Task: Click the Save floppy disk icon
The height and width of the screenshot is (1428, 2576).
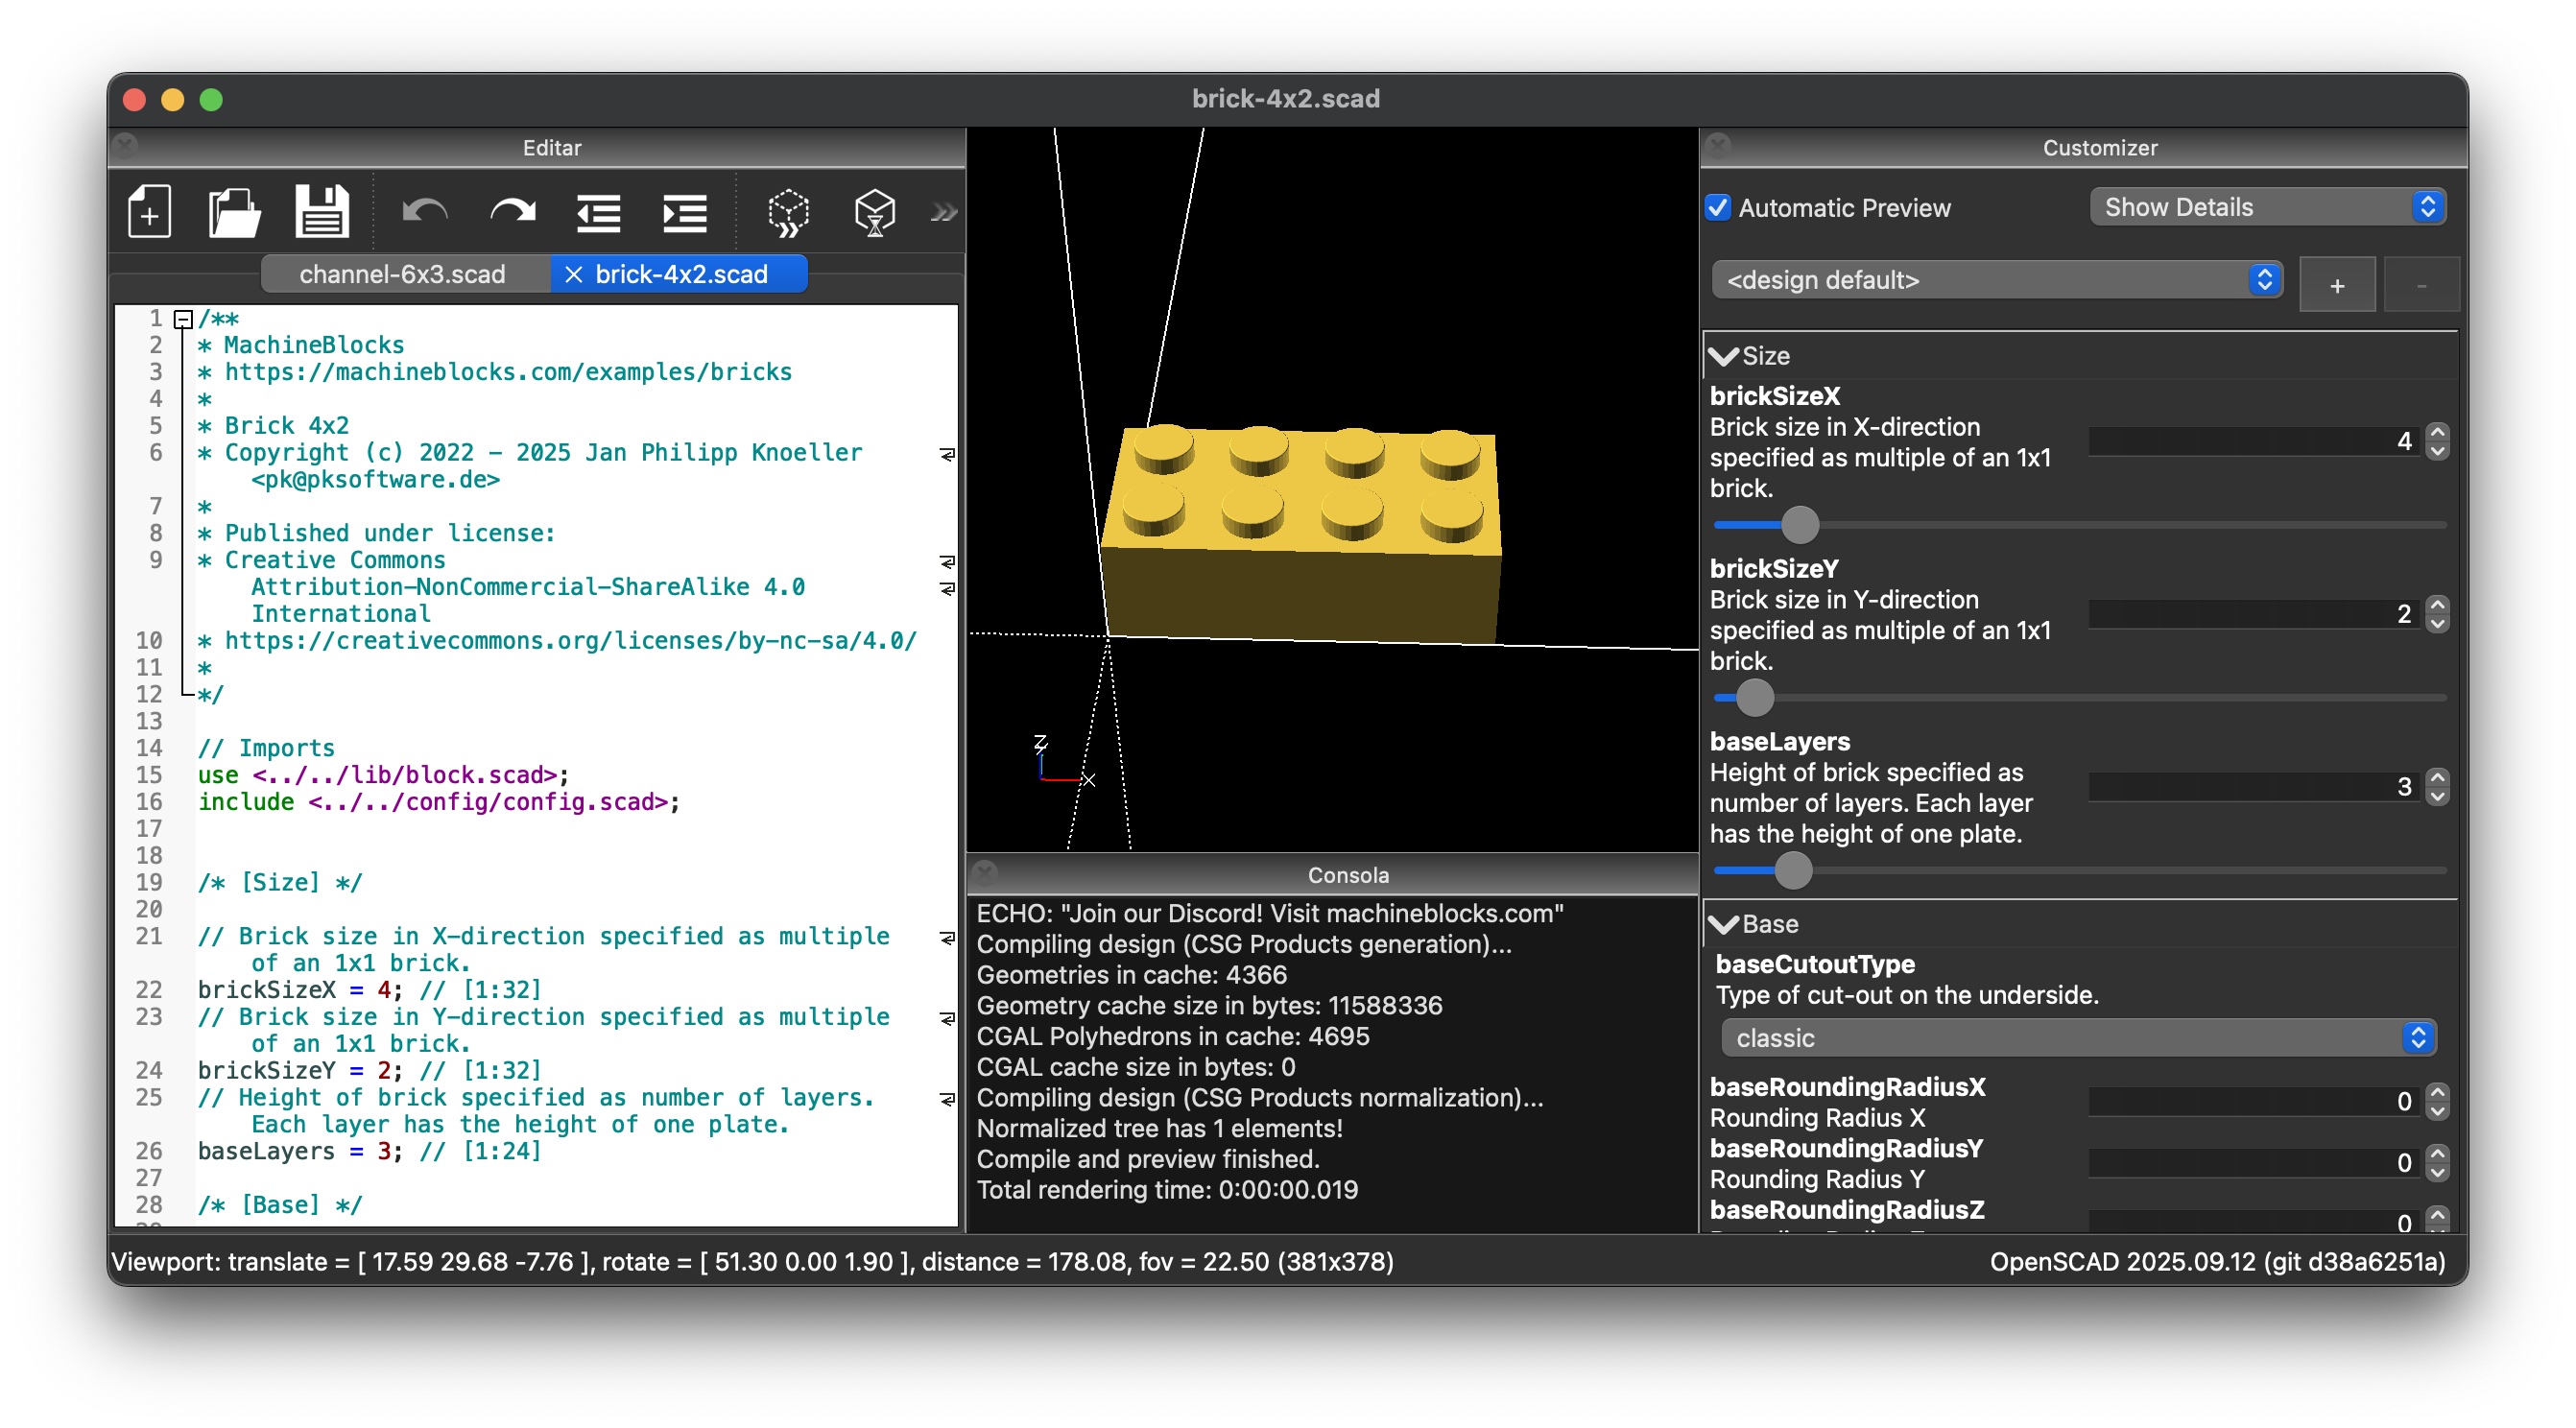Action: pyautogui.click(x=322, y=211)
